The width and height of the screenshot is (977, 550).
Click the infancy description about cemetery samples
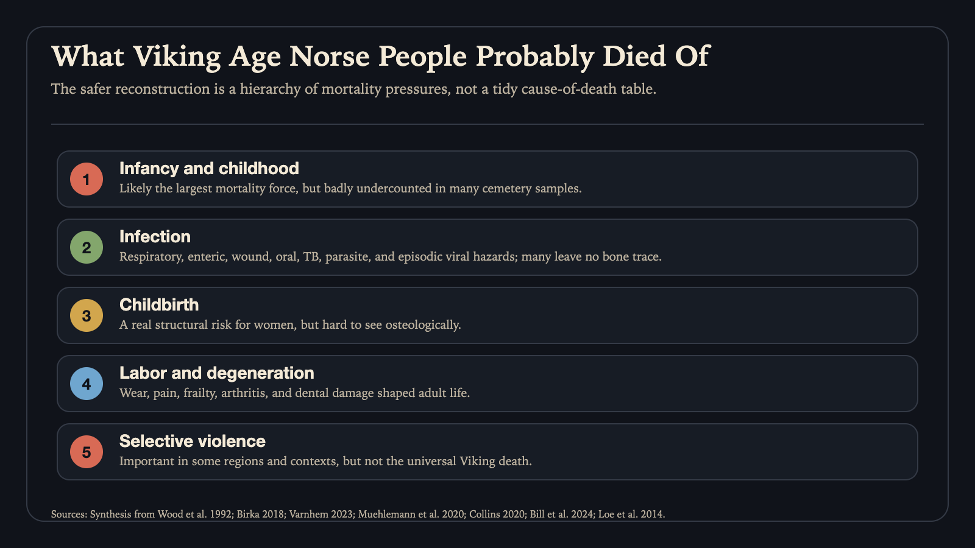350,188
